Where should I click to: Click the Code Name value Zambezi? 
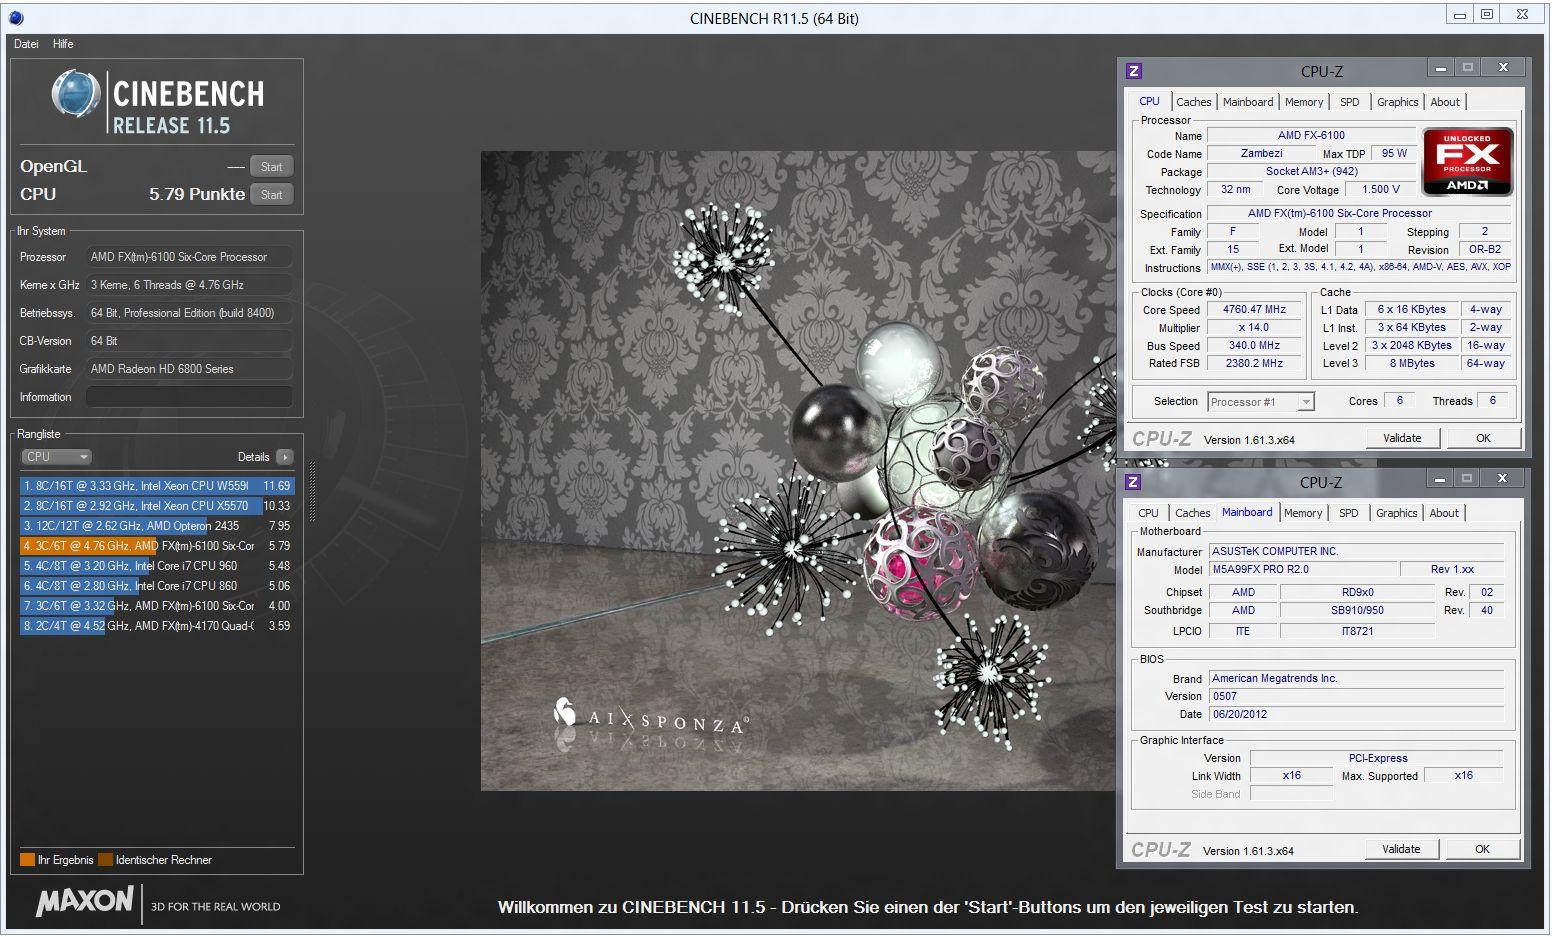[x=1261, y=154]
